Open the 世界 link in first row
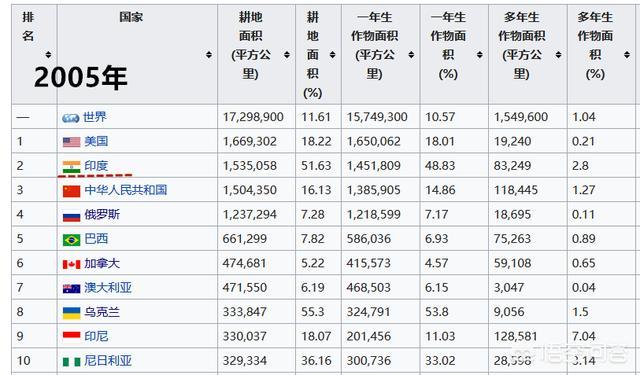This screenshot has width=640, height=375. (x=95, y=117)
